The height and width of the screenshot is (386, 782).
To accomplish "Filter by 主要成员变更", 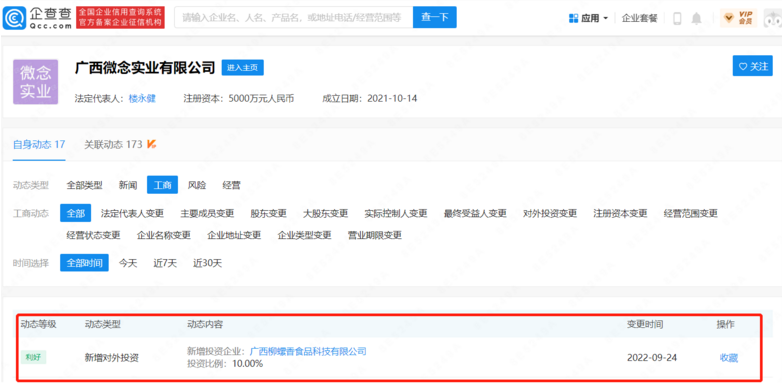I will tap(207, 214).
